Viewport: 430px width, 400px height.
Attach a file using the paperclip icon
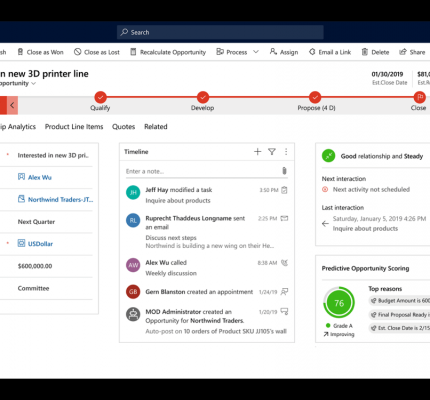coord(284,171)
